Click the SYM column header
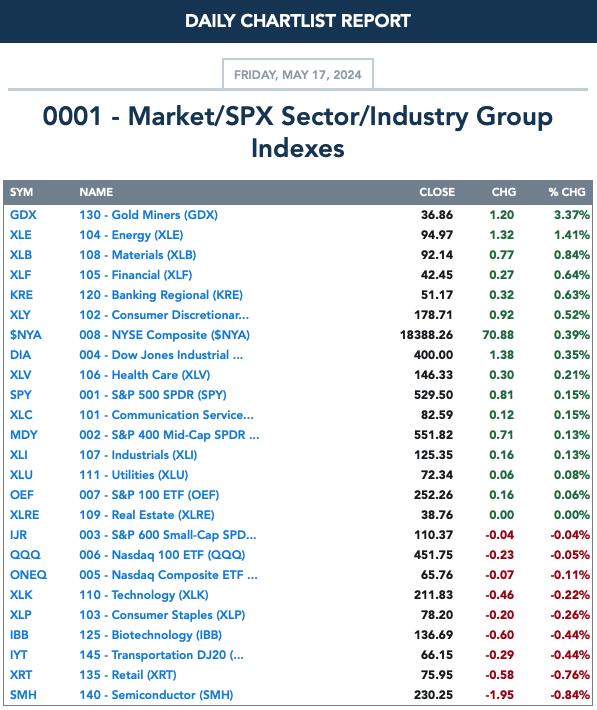The width and height of the screenshot is (597, 710). (x=21, y=192)
